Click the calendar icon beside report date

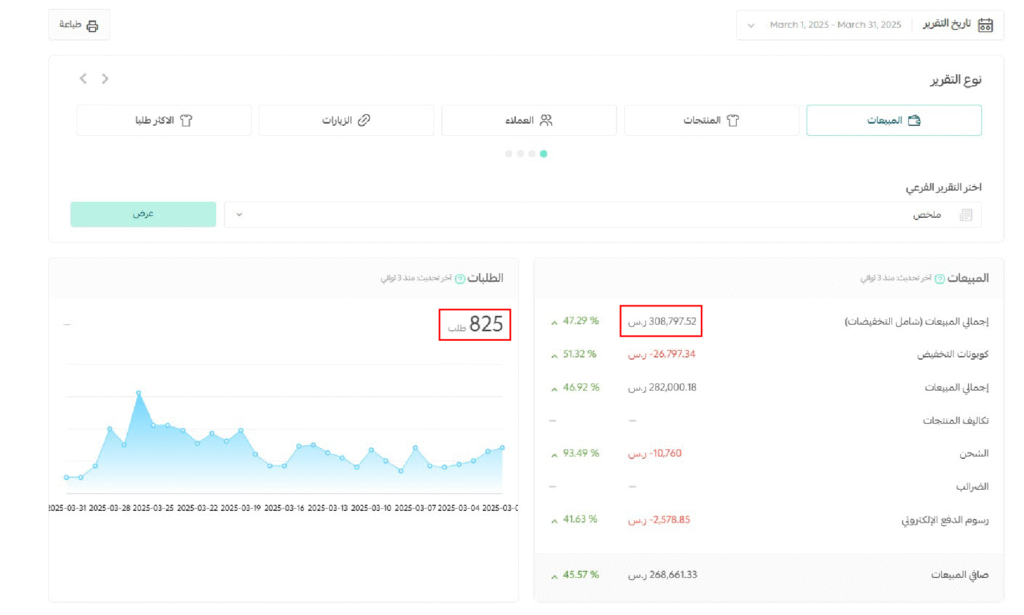pos(985,25)
